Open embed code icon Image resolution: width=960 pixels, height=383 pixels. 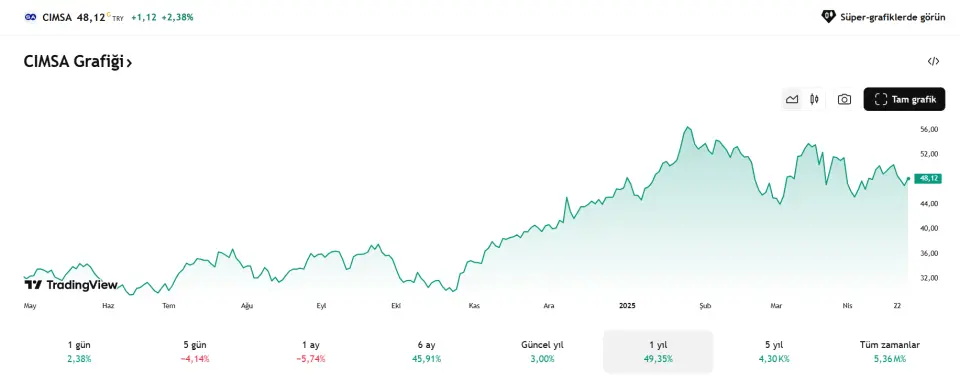pyautogui.click(x=933, y=61)
